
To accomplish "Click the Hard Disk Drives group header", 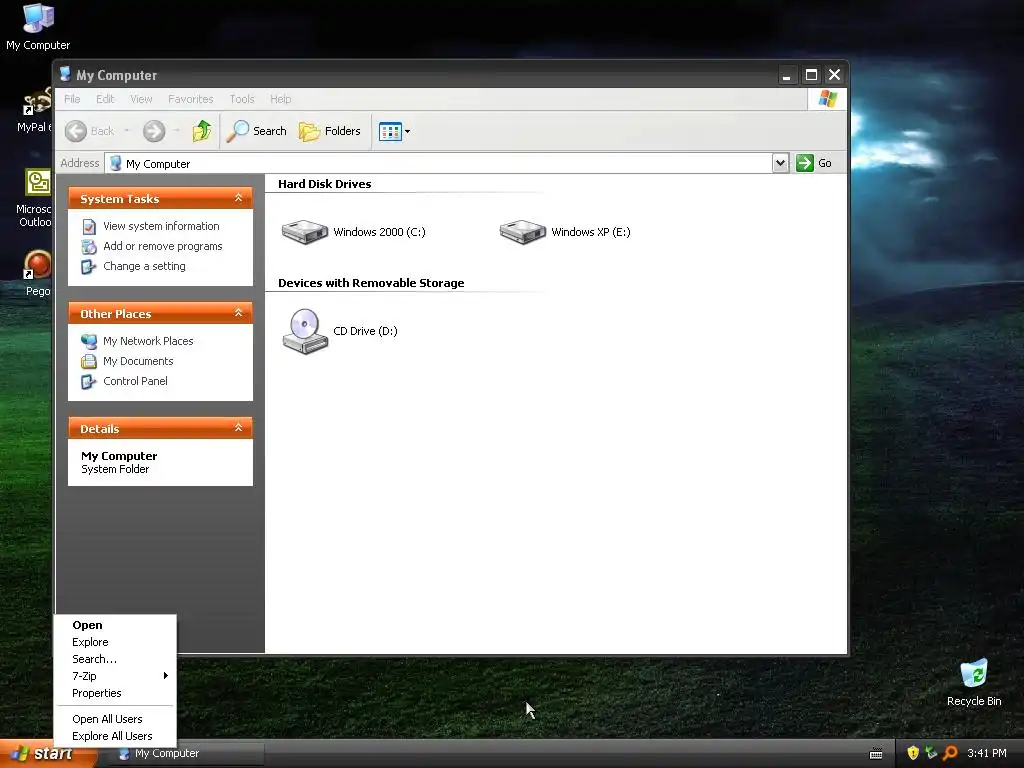I will click(325, 184).
